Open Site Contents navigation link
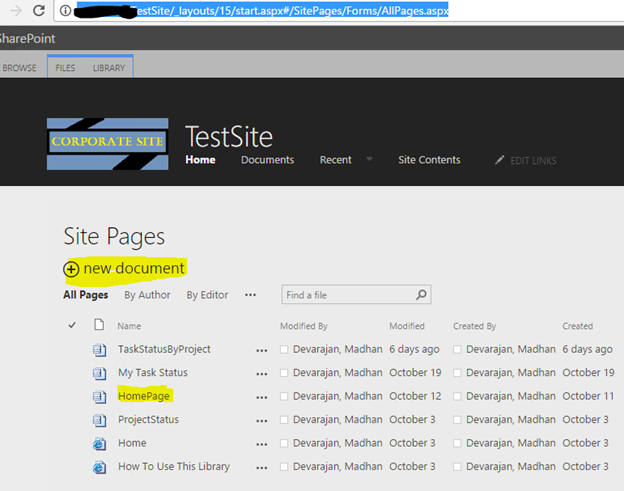Viewport: 624px width, 491px height. pos(429,160)
